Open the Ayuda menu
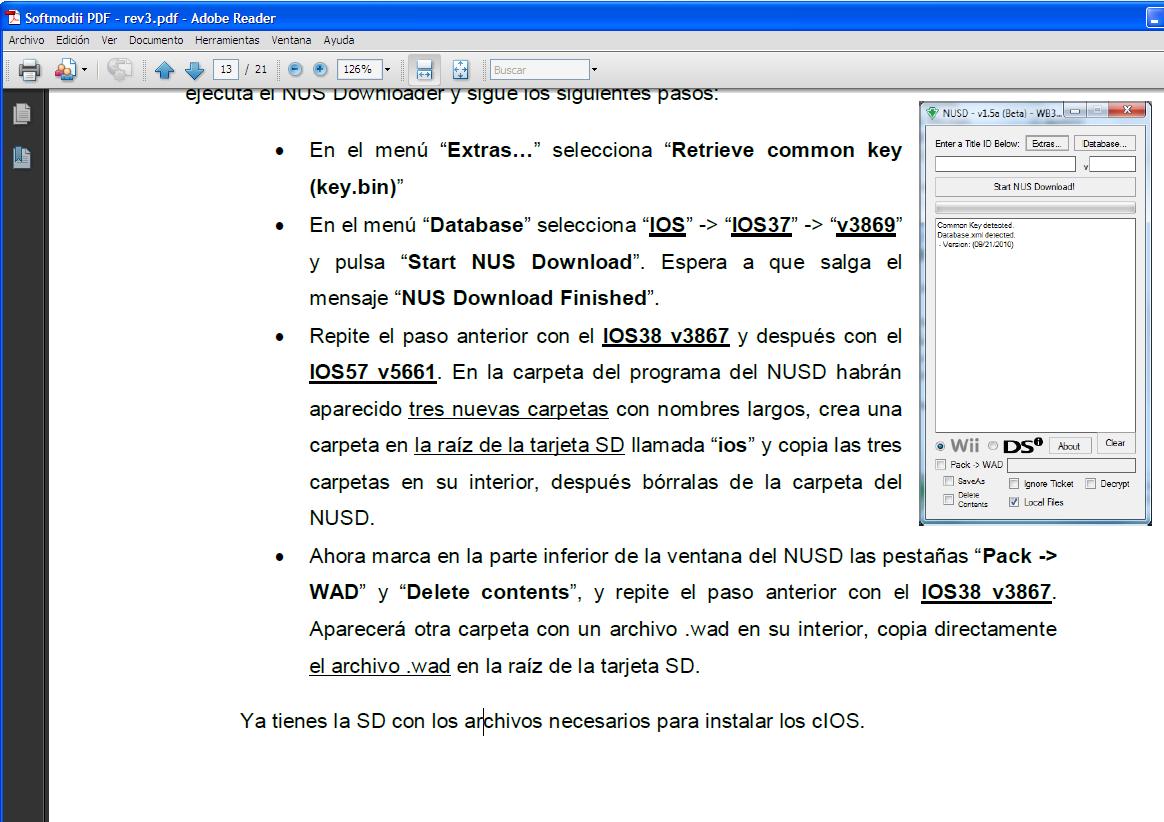The image size is (1164, 822). coord(339,40)
